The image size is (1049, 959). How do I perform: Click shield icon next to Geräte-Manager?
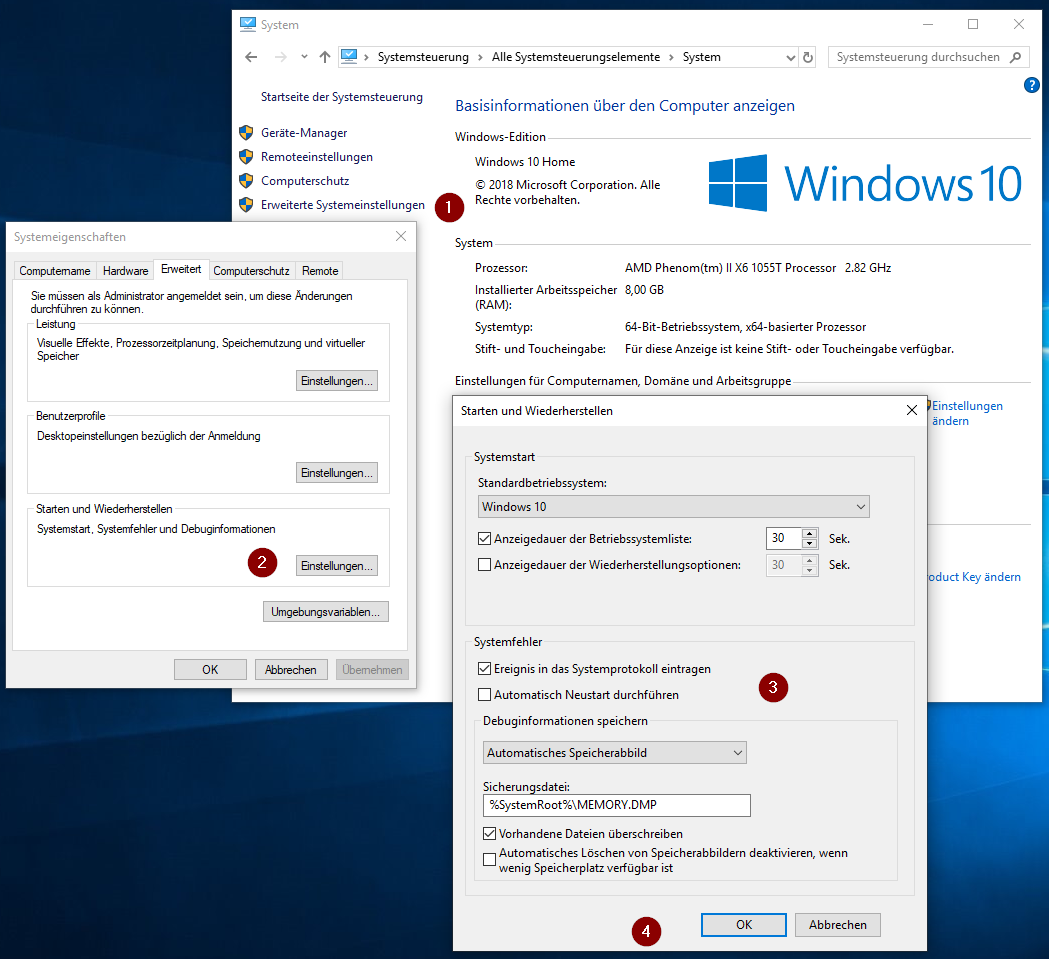pyautogui.click(x=246, y=133)
